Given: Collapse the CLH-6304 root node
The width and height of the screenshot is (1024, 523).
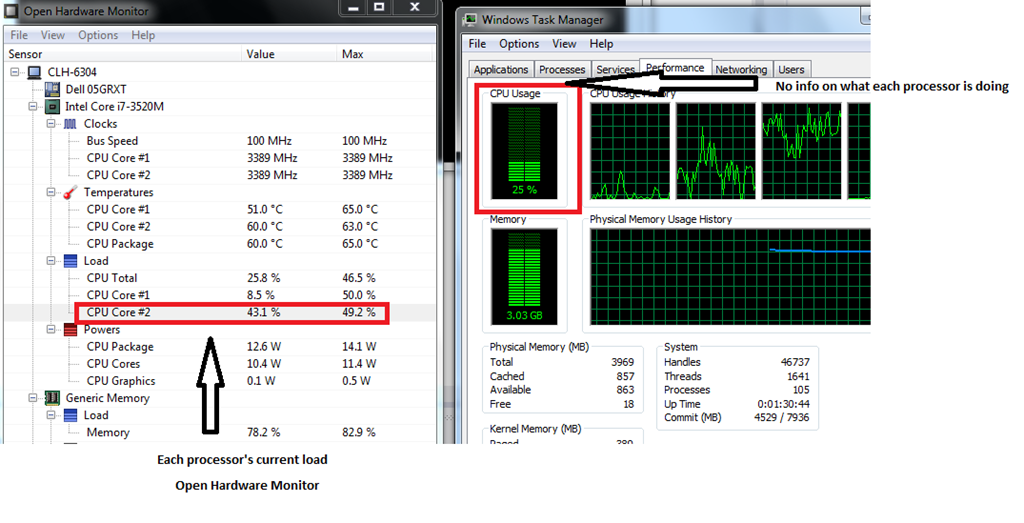Looking at the screenshot, I should tap(15, 72).
